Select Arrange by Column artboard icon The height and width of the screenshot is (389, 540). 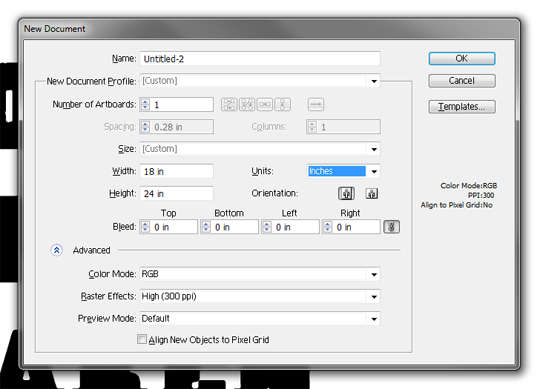[x=282, y=104]
